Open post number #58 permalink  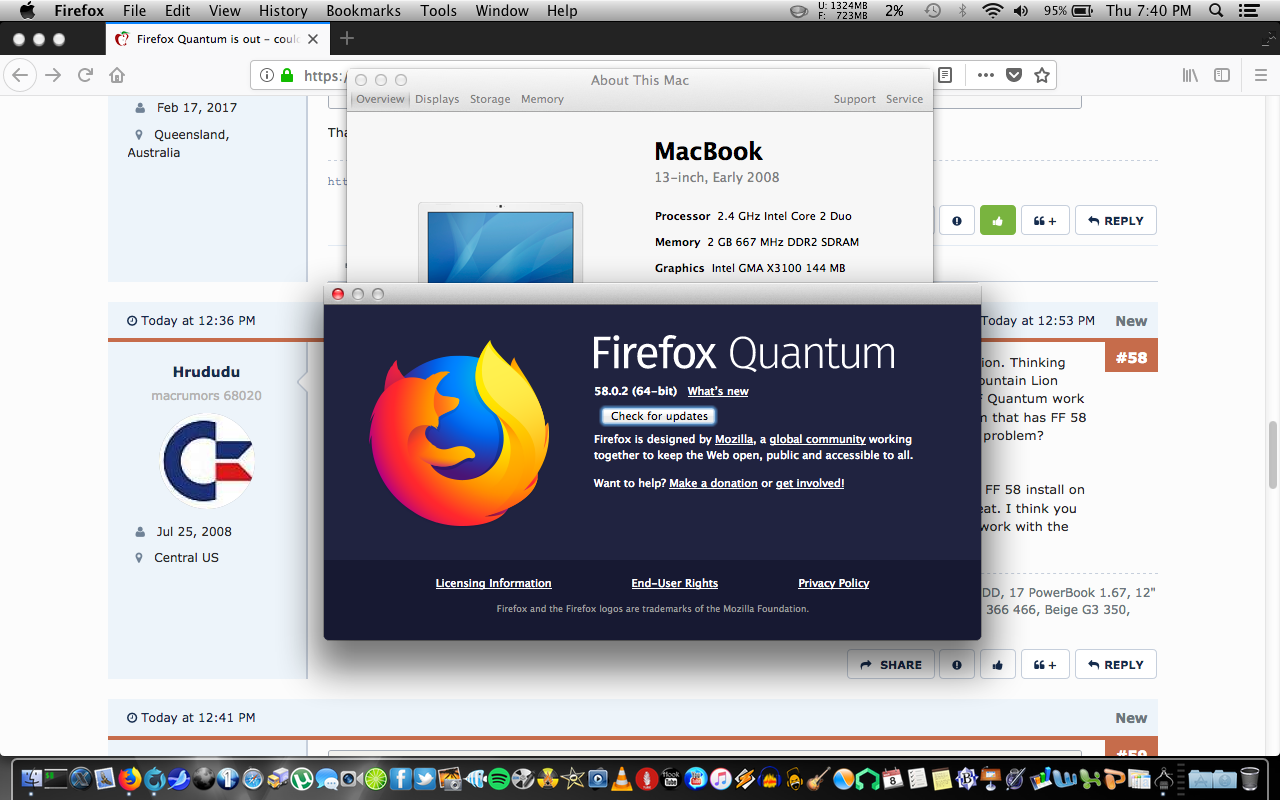click(1131, 357)
